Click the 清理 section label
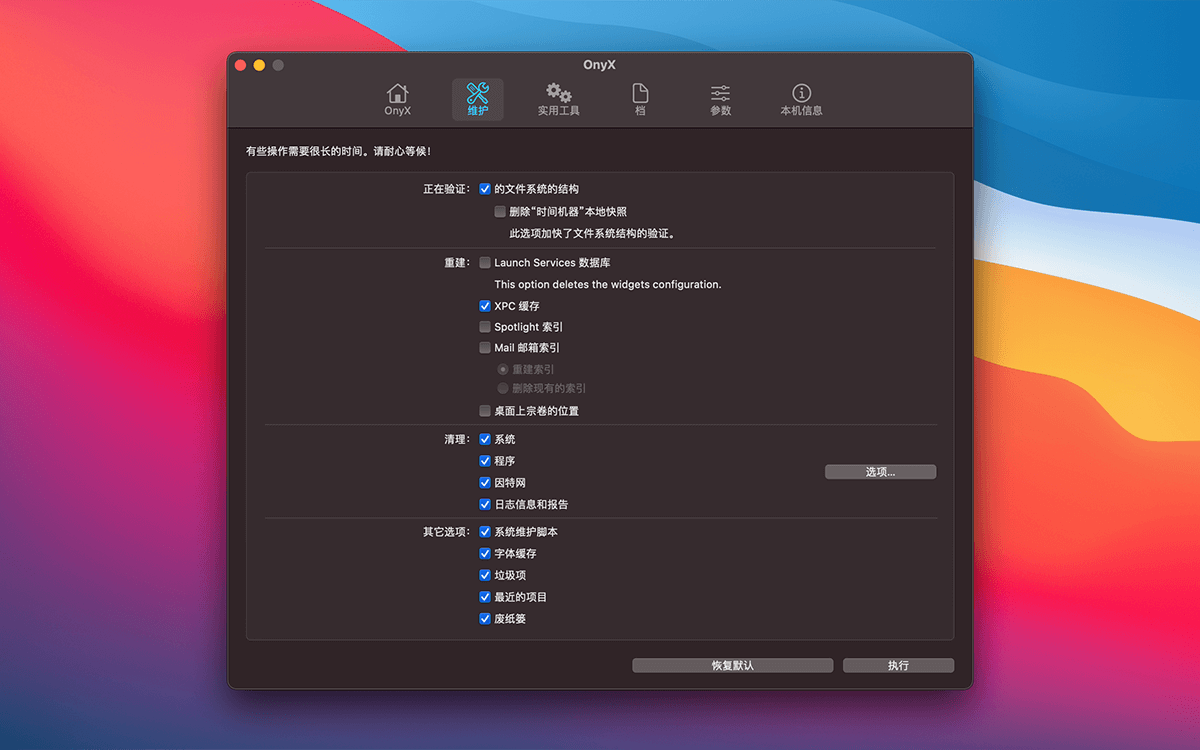 [458, 440]
